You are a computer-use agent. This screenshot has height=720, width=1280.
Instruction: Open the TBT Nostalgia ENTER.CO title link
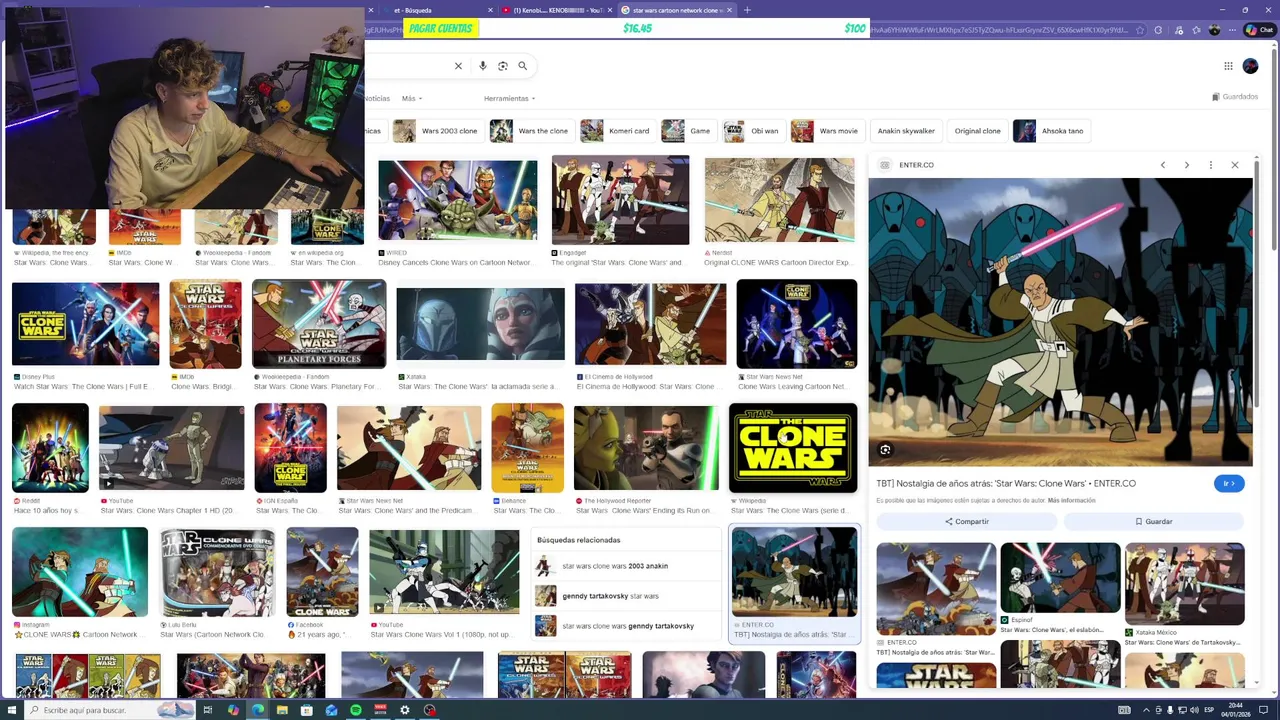[x=1006, y=484]
